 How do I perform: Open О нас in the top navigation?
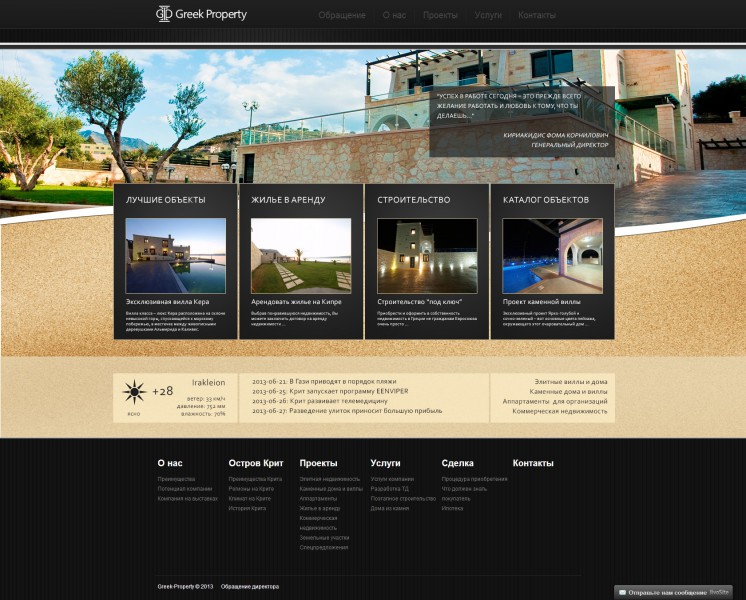(x=394, y=15)
